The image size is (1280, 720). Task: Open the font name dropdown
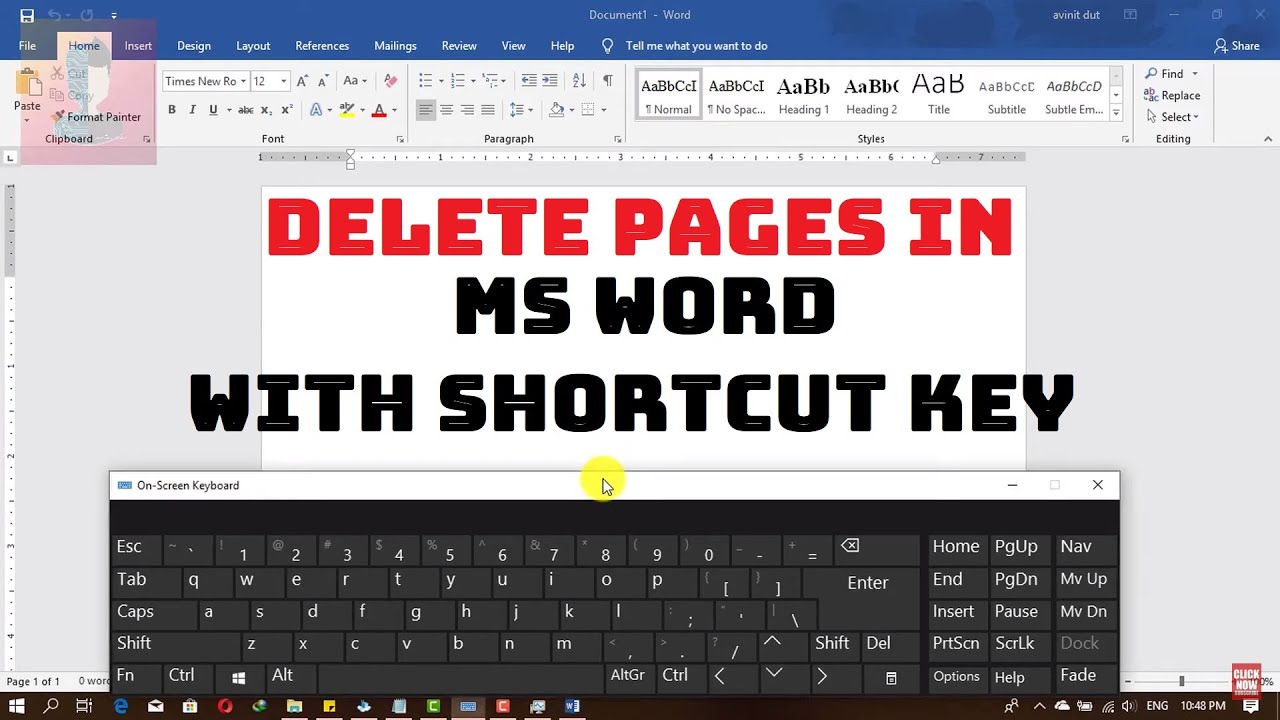243,81
